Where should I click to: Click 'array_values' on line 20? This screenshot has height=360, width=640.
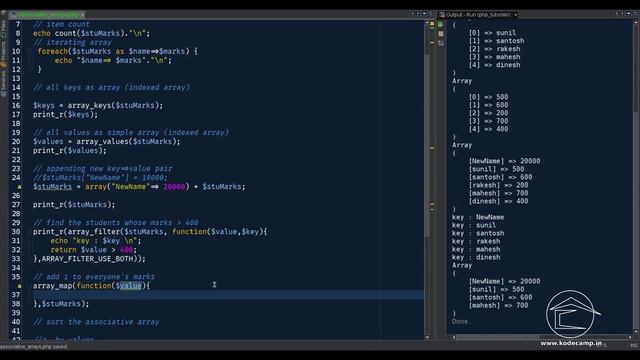102,142
